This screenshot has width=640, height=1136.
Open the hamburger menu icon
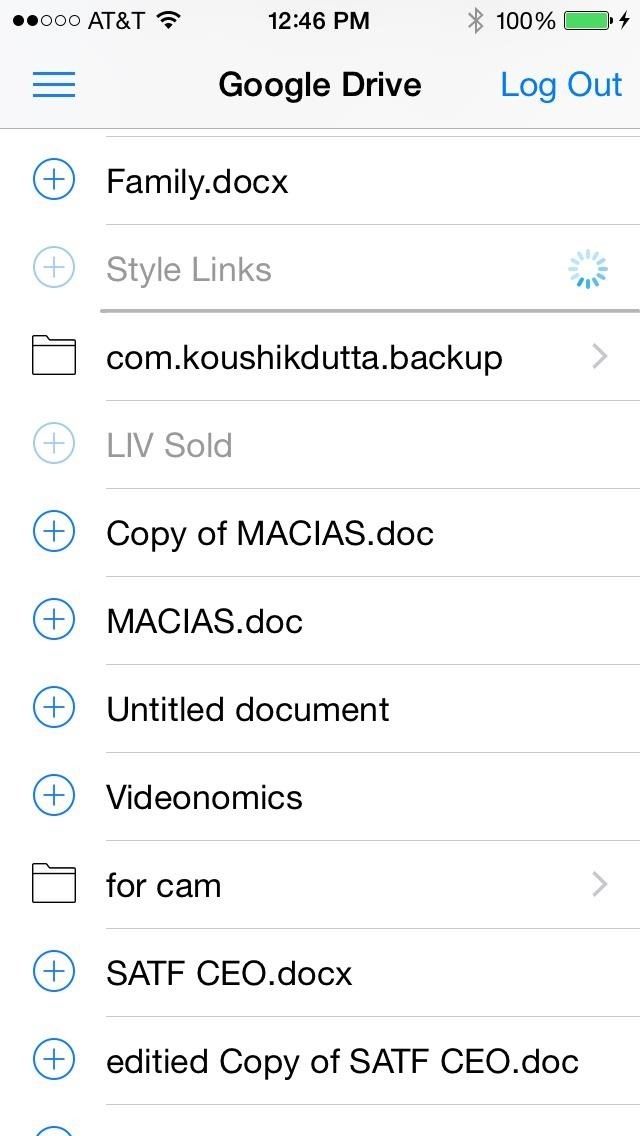54,85
